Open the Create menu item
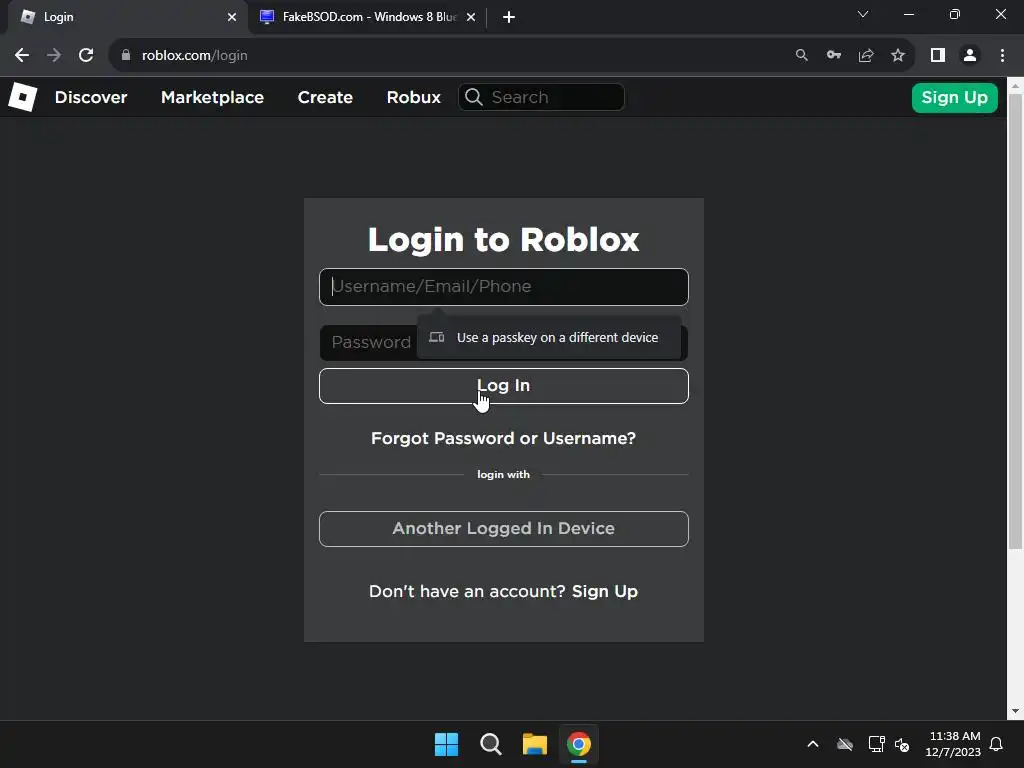 coord(325,97)
